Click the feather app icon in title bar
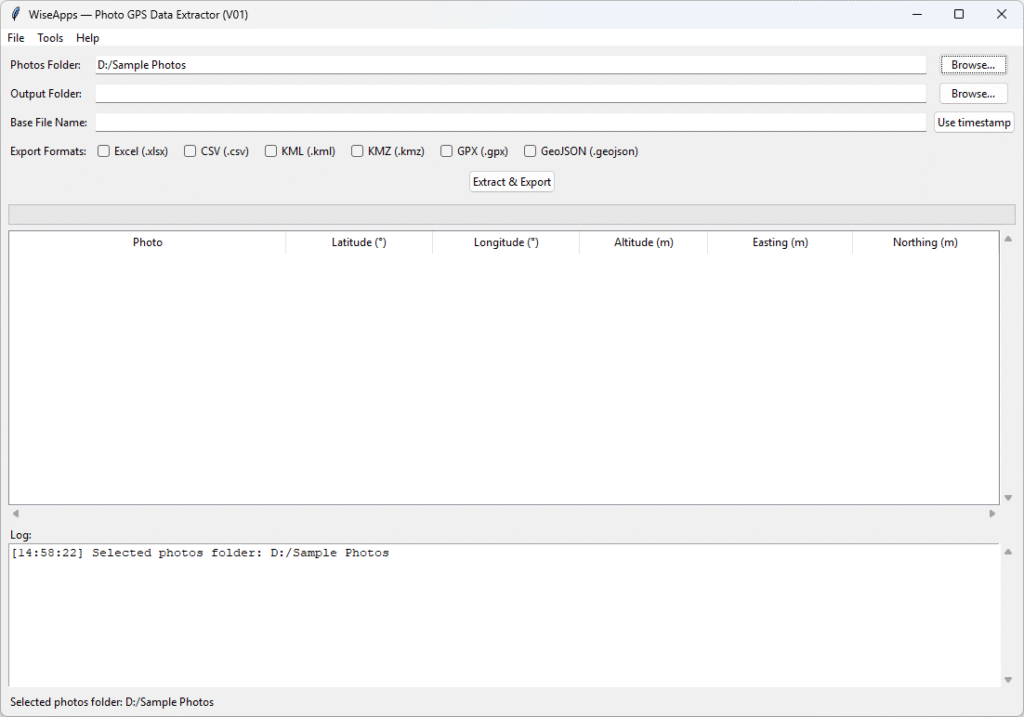1024x717 pixels. point(15,15)
